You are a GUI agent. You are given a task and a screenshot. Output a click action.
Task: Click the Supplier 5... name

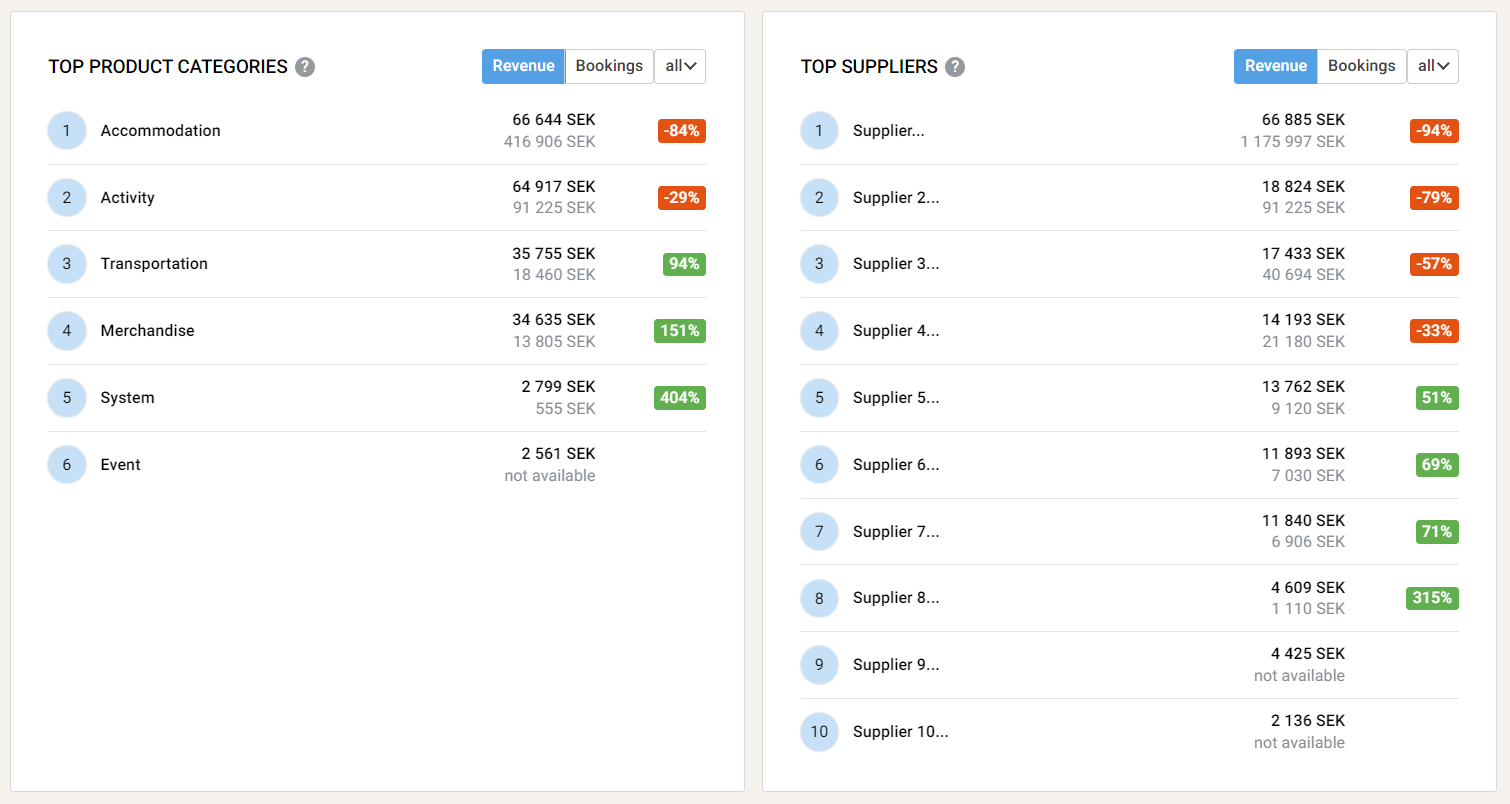(x=896, y=398)
